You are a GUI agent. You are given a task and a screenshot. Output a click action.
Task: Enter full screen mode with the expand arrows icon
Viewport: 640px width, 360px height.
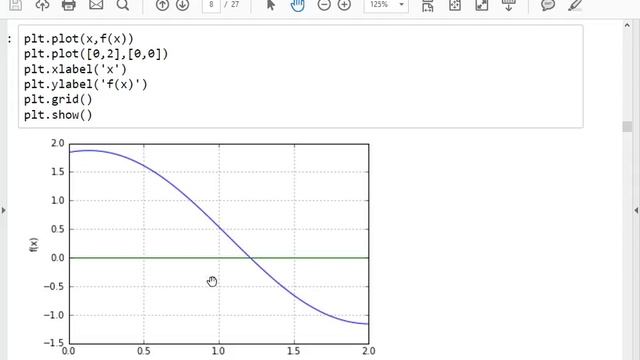[x=482, y=5]
